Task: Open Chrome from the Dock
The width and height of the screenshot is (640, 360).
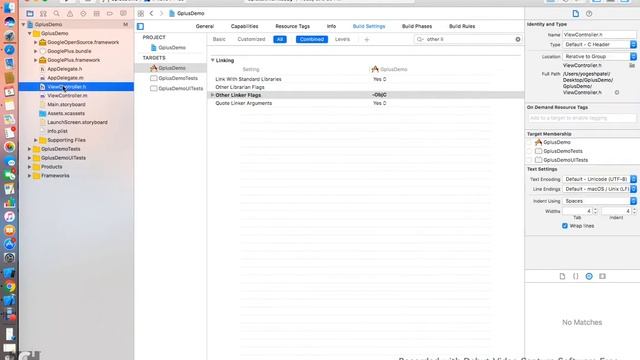Action: pyautogui.click(x=10, y=287)
